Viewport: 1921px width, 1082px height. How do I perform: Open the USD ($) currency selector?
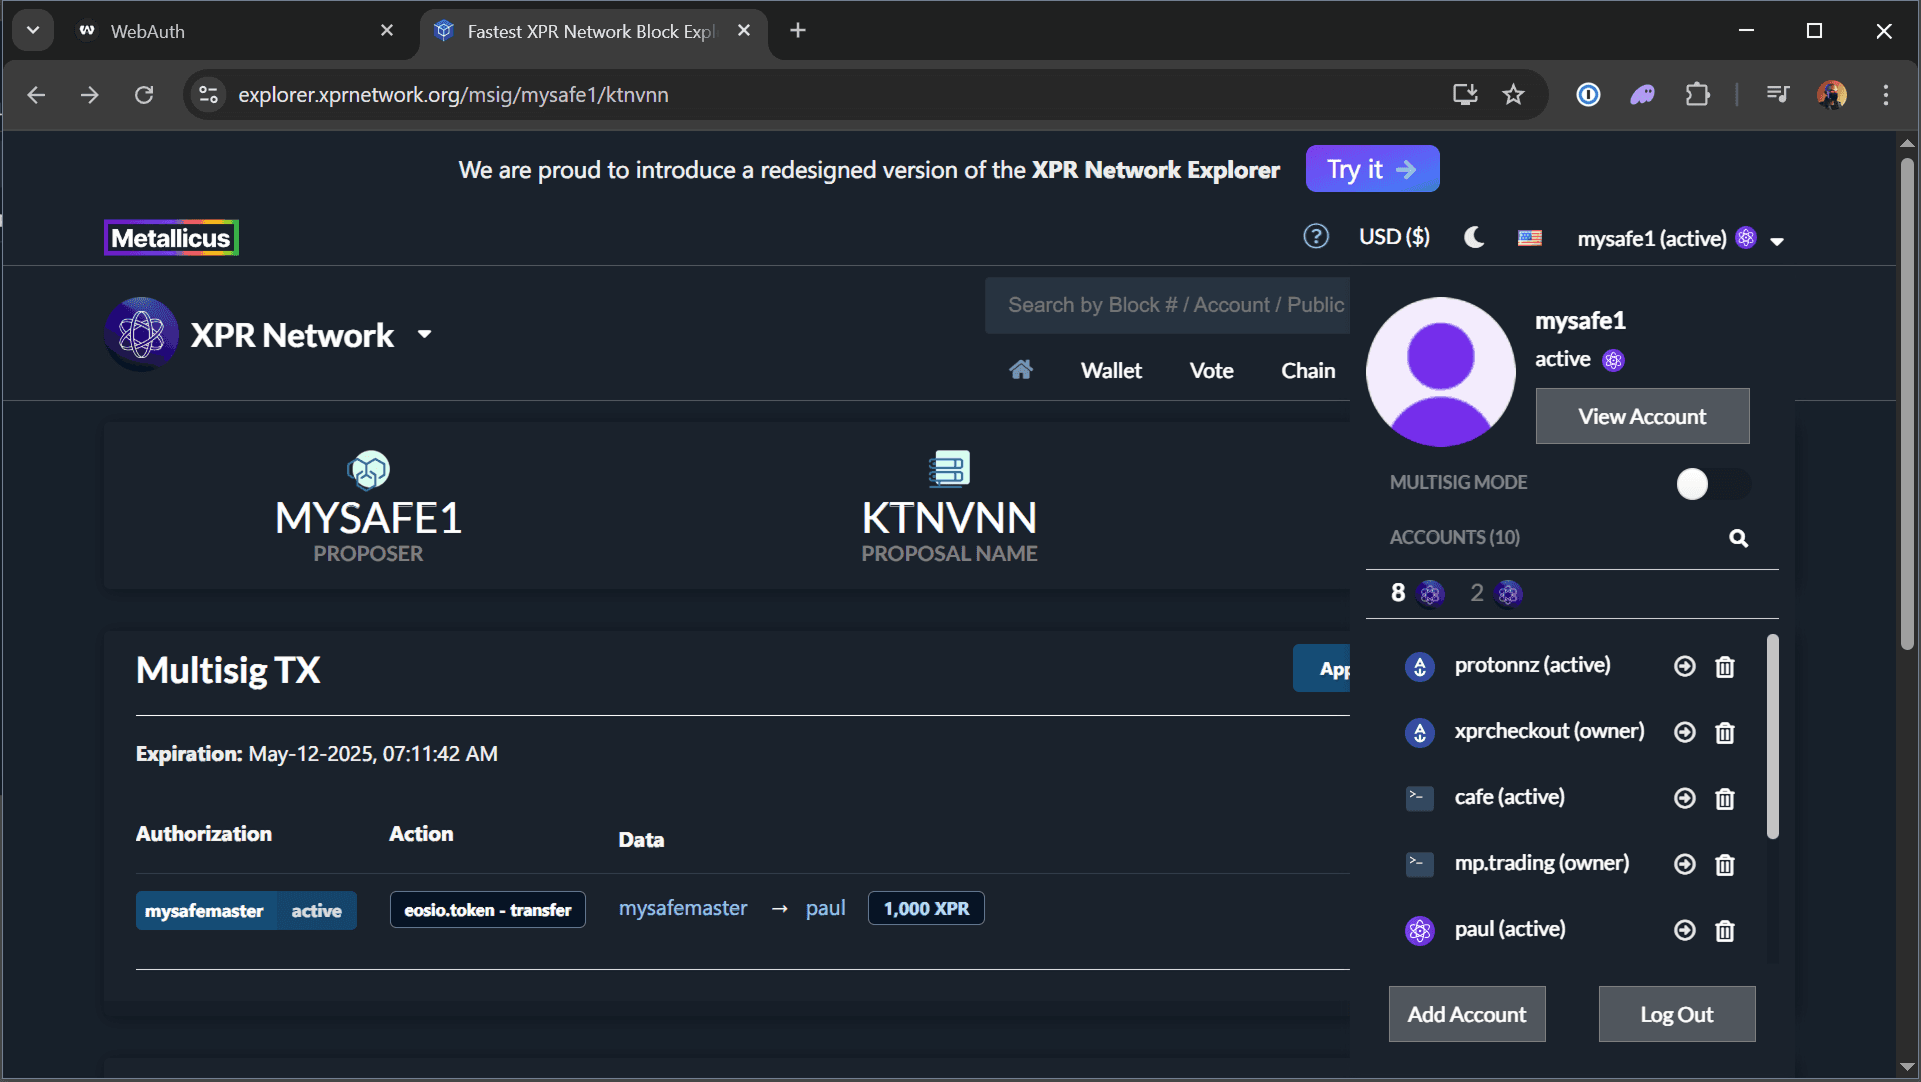coord(1394,237)
